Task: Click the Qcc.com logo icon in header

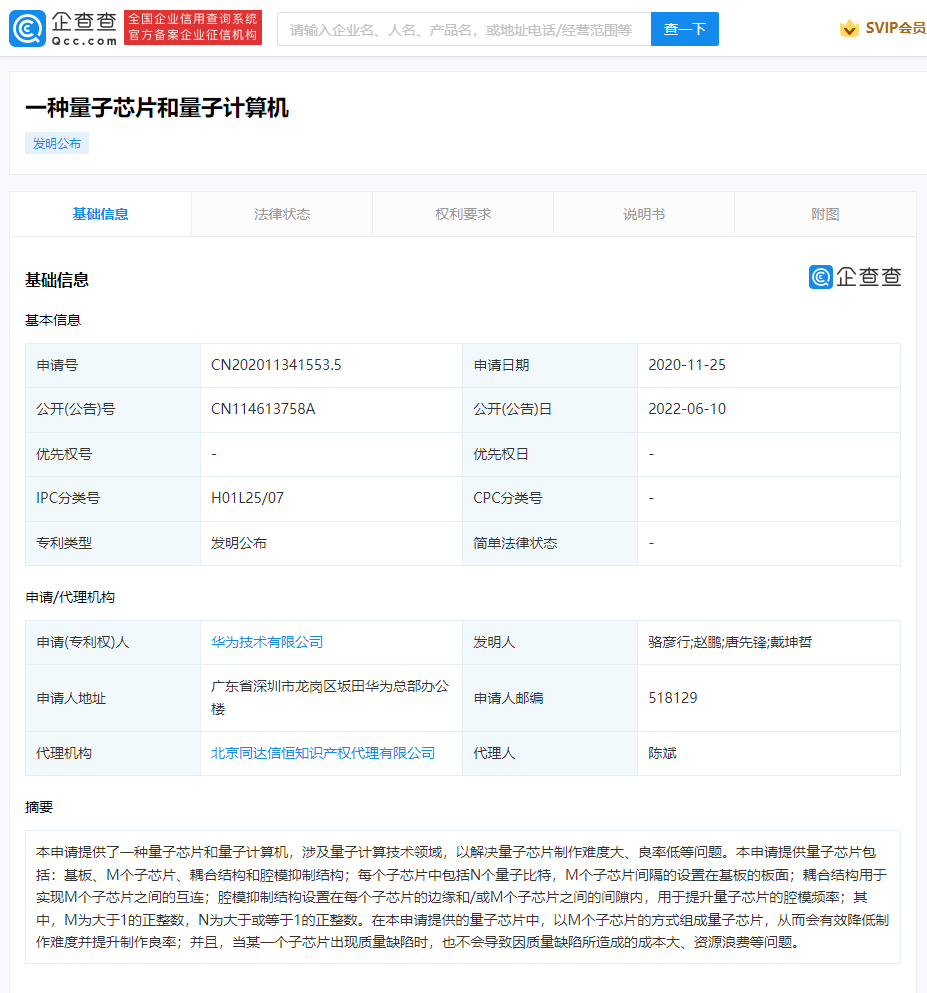Action: click(x=27, y=29)
